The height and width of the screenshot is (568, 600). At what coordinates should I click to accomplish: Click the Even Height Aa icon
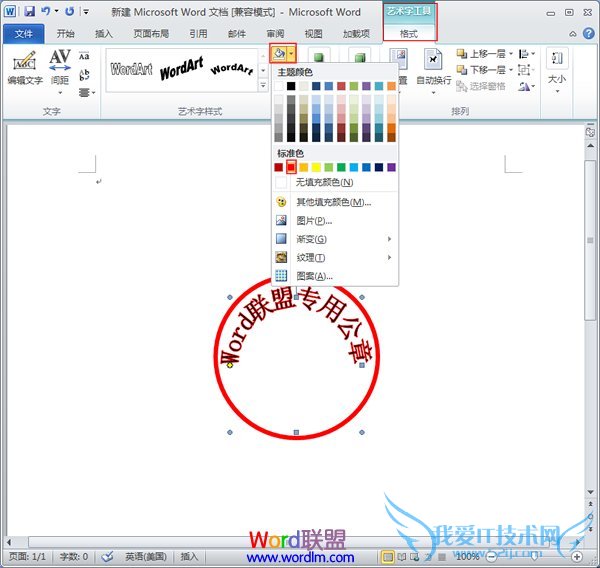[84, 56]
